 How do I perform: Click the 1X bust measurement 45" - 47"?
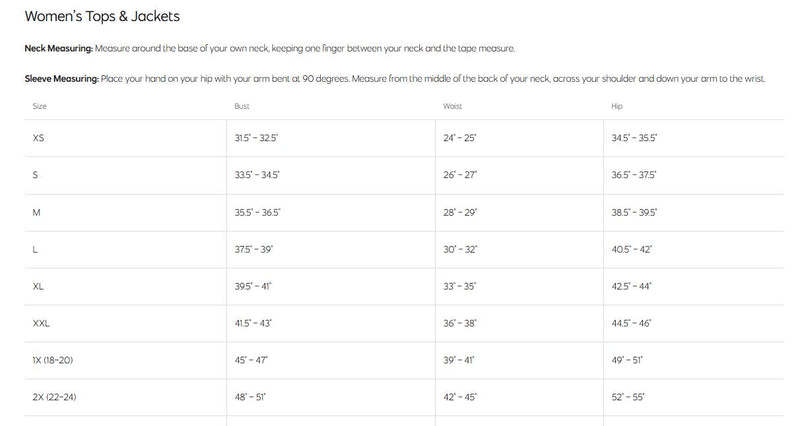pyautogui.click(x=251, y=360)
